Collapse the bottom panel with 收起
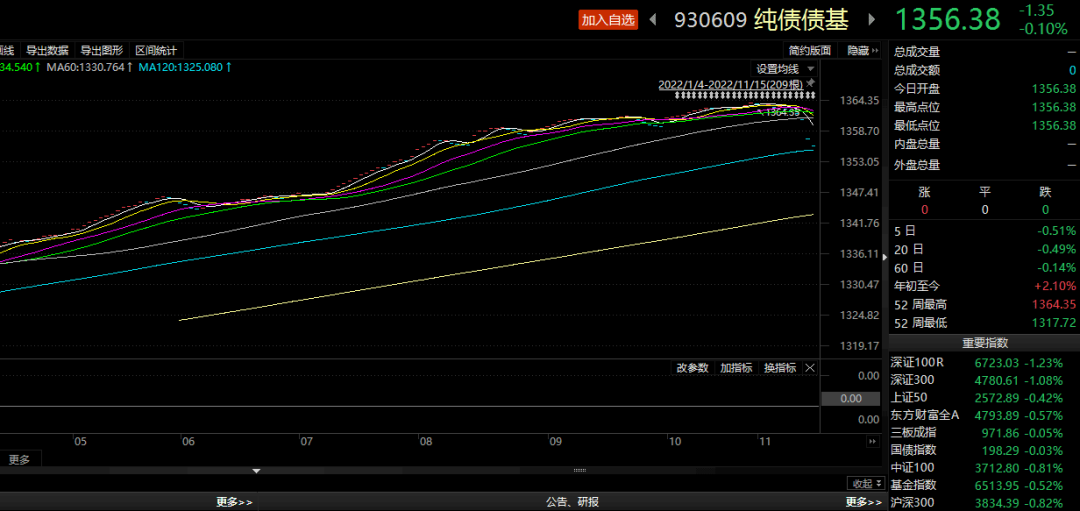The width and height of the screenshot is (1080, 511). coord(861,484)
